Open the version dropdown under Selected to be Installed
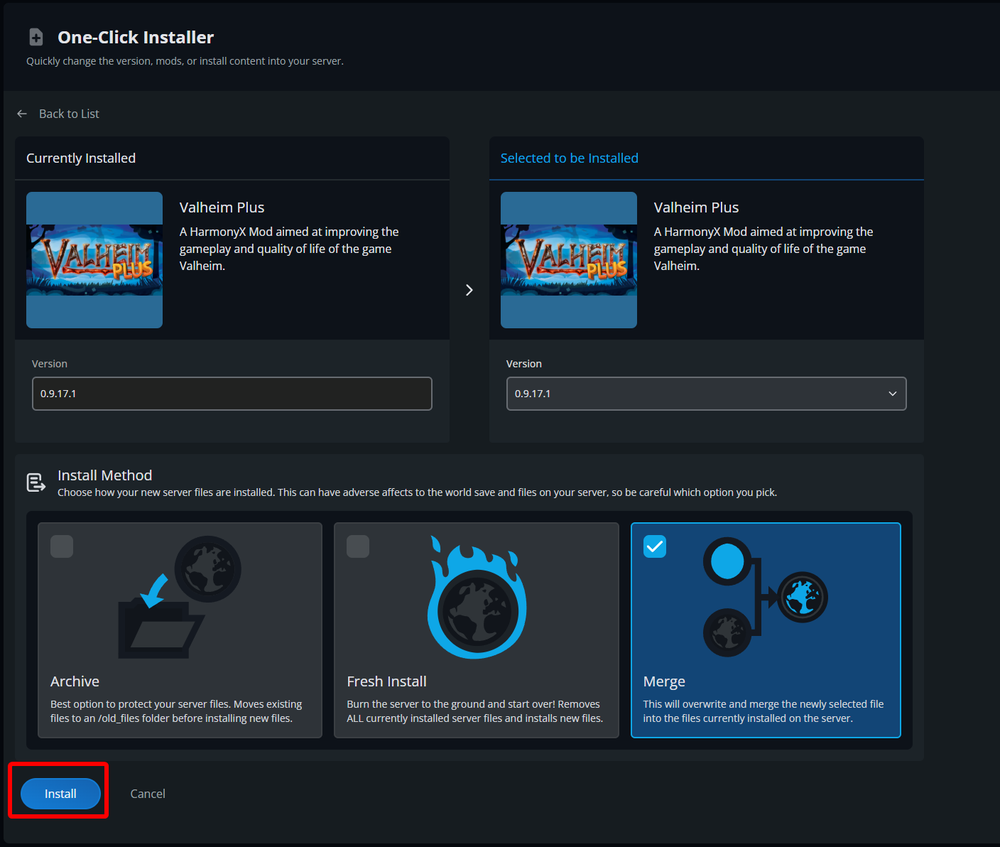The image size is (1000, 847). point(706,394)
